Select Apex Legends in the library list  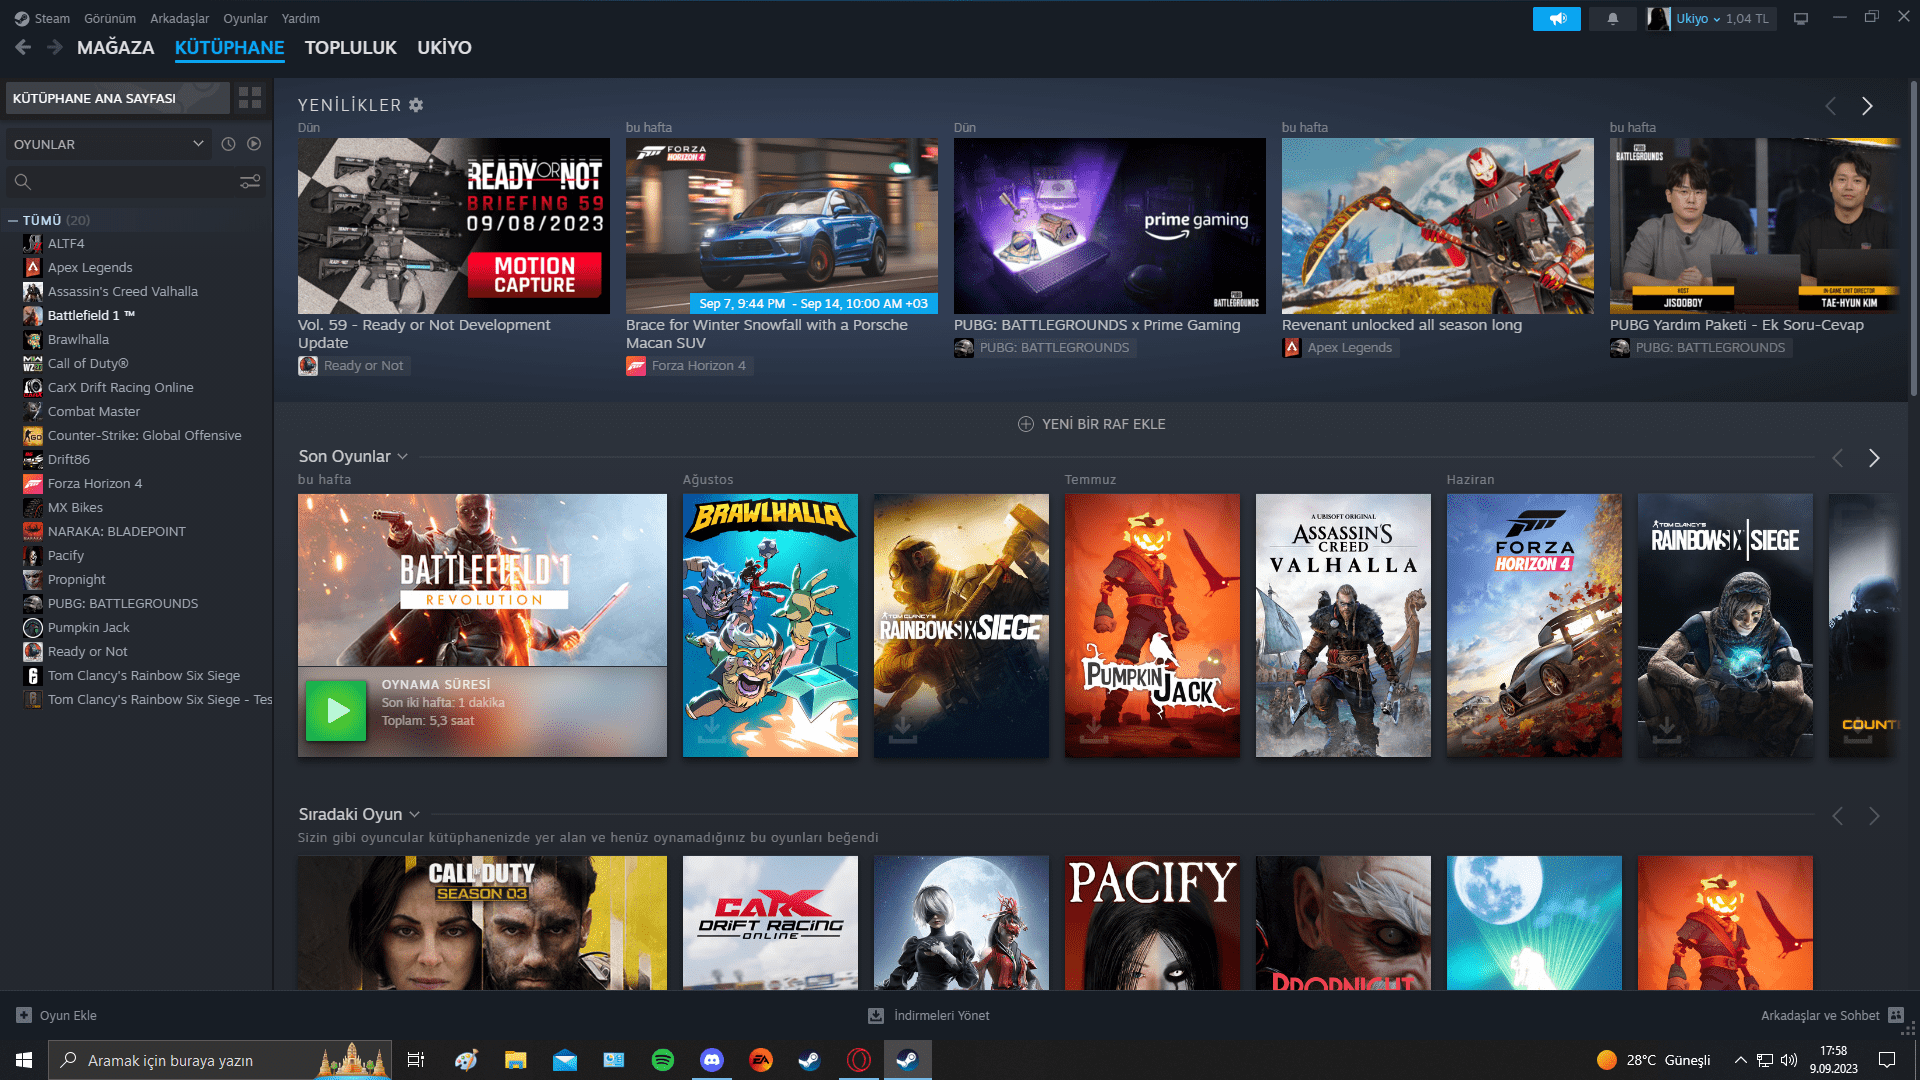(90, 267)
